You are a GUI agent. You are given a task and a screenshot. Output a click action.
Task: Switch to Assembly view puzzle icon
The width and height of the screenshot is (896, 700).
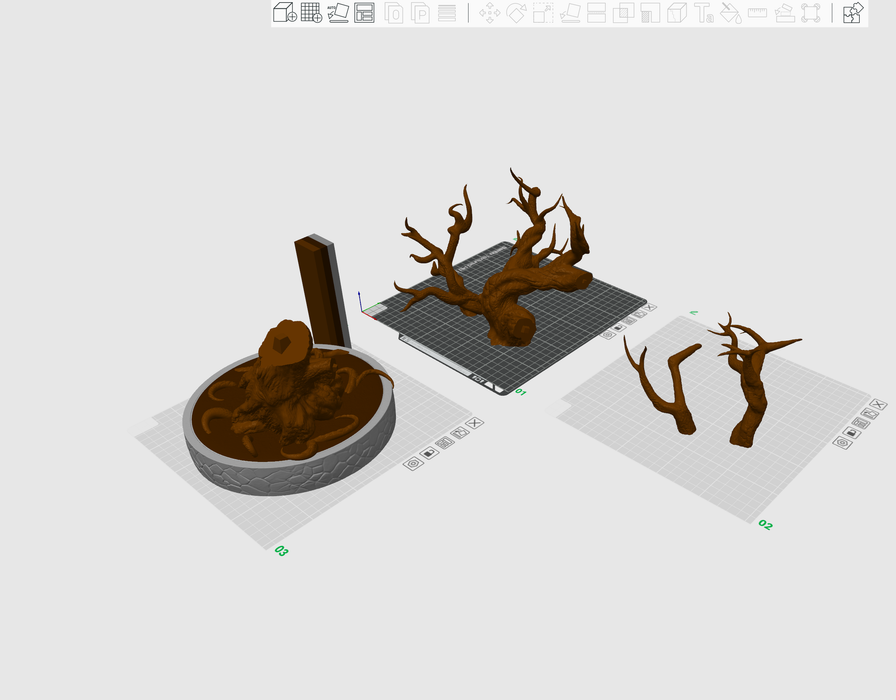coord(853,13)
